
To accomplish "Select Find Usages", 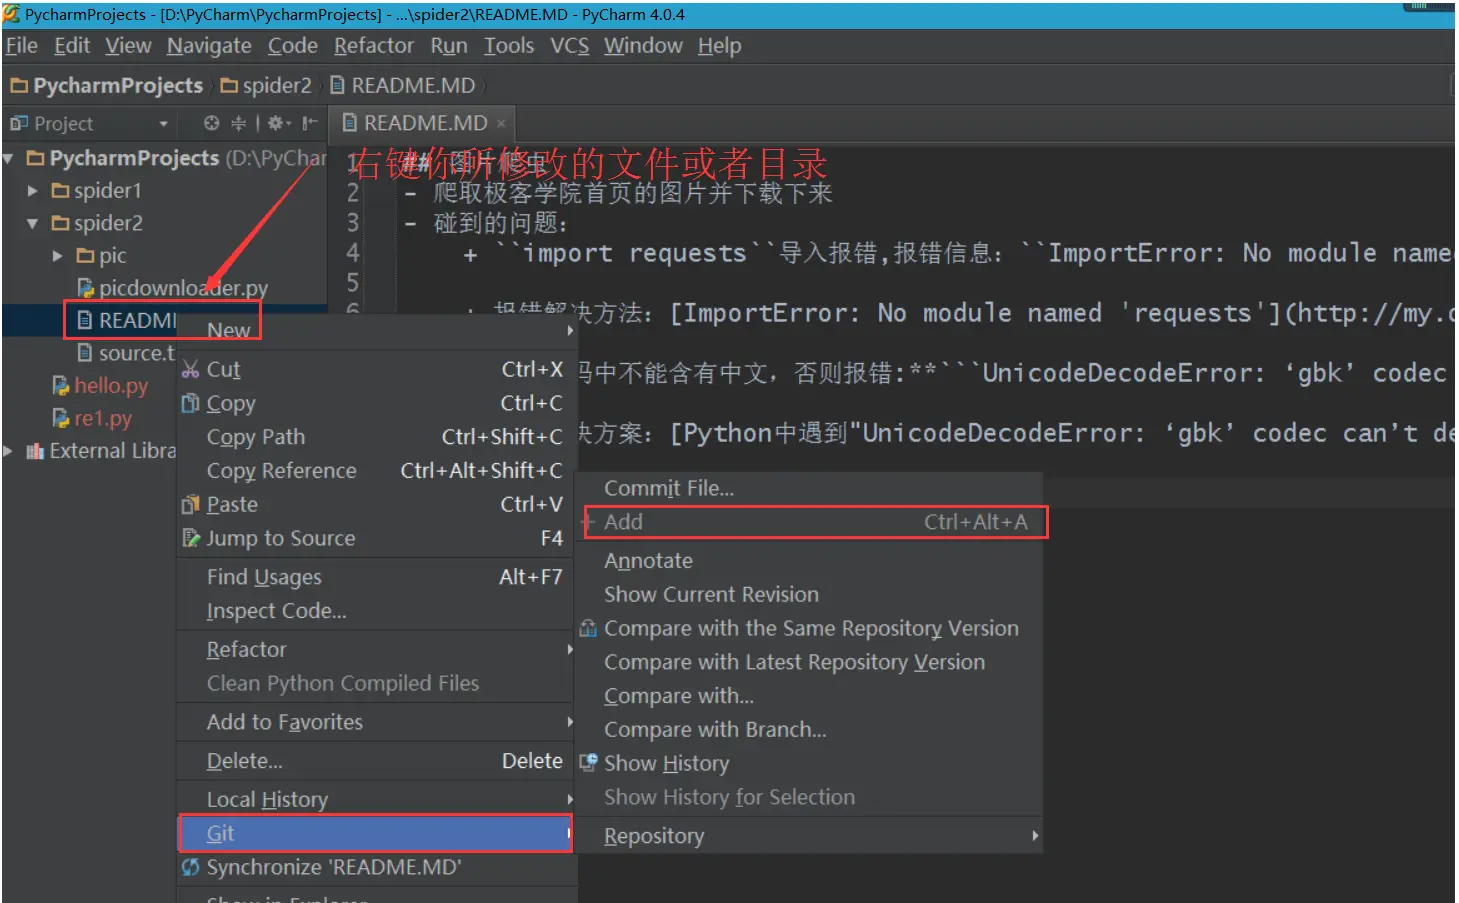I will (376, 577).
